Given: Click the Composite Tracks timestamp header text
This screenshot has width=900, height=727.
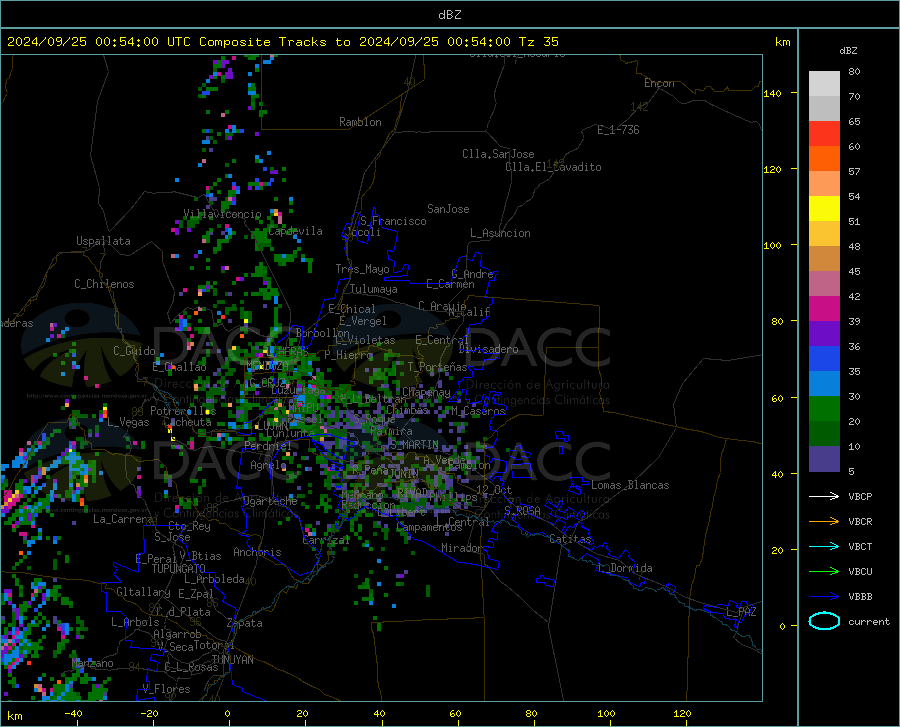Looking at the screenshot, I should [283, 42].
